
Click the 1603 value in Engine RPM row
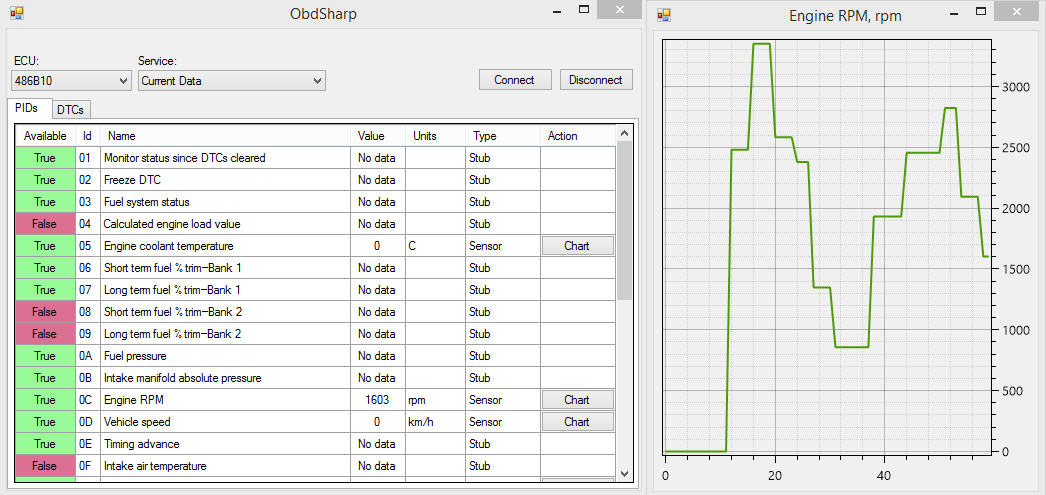pyautogui.click(x=378, y=400)
